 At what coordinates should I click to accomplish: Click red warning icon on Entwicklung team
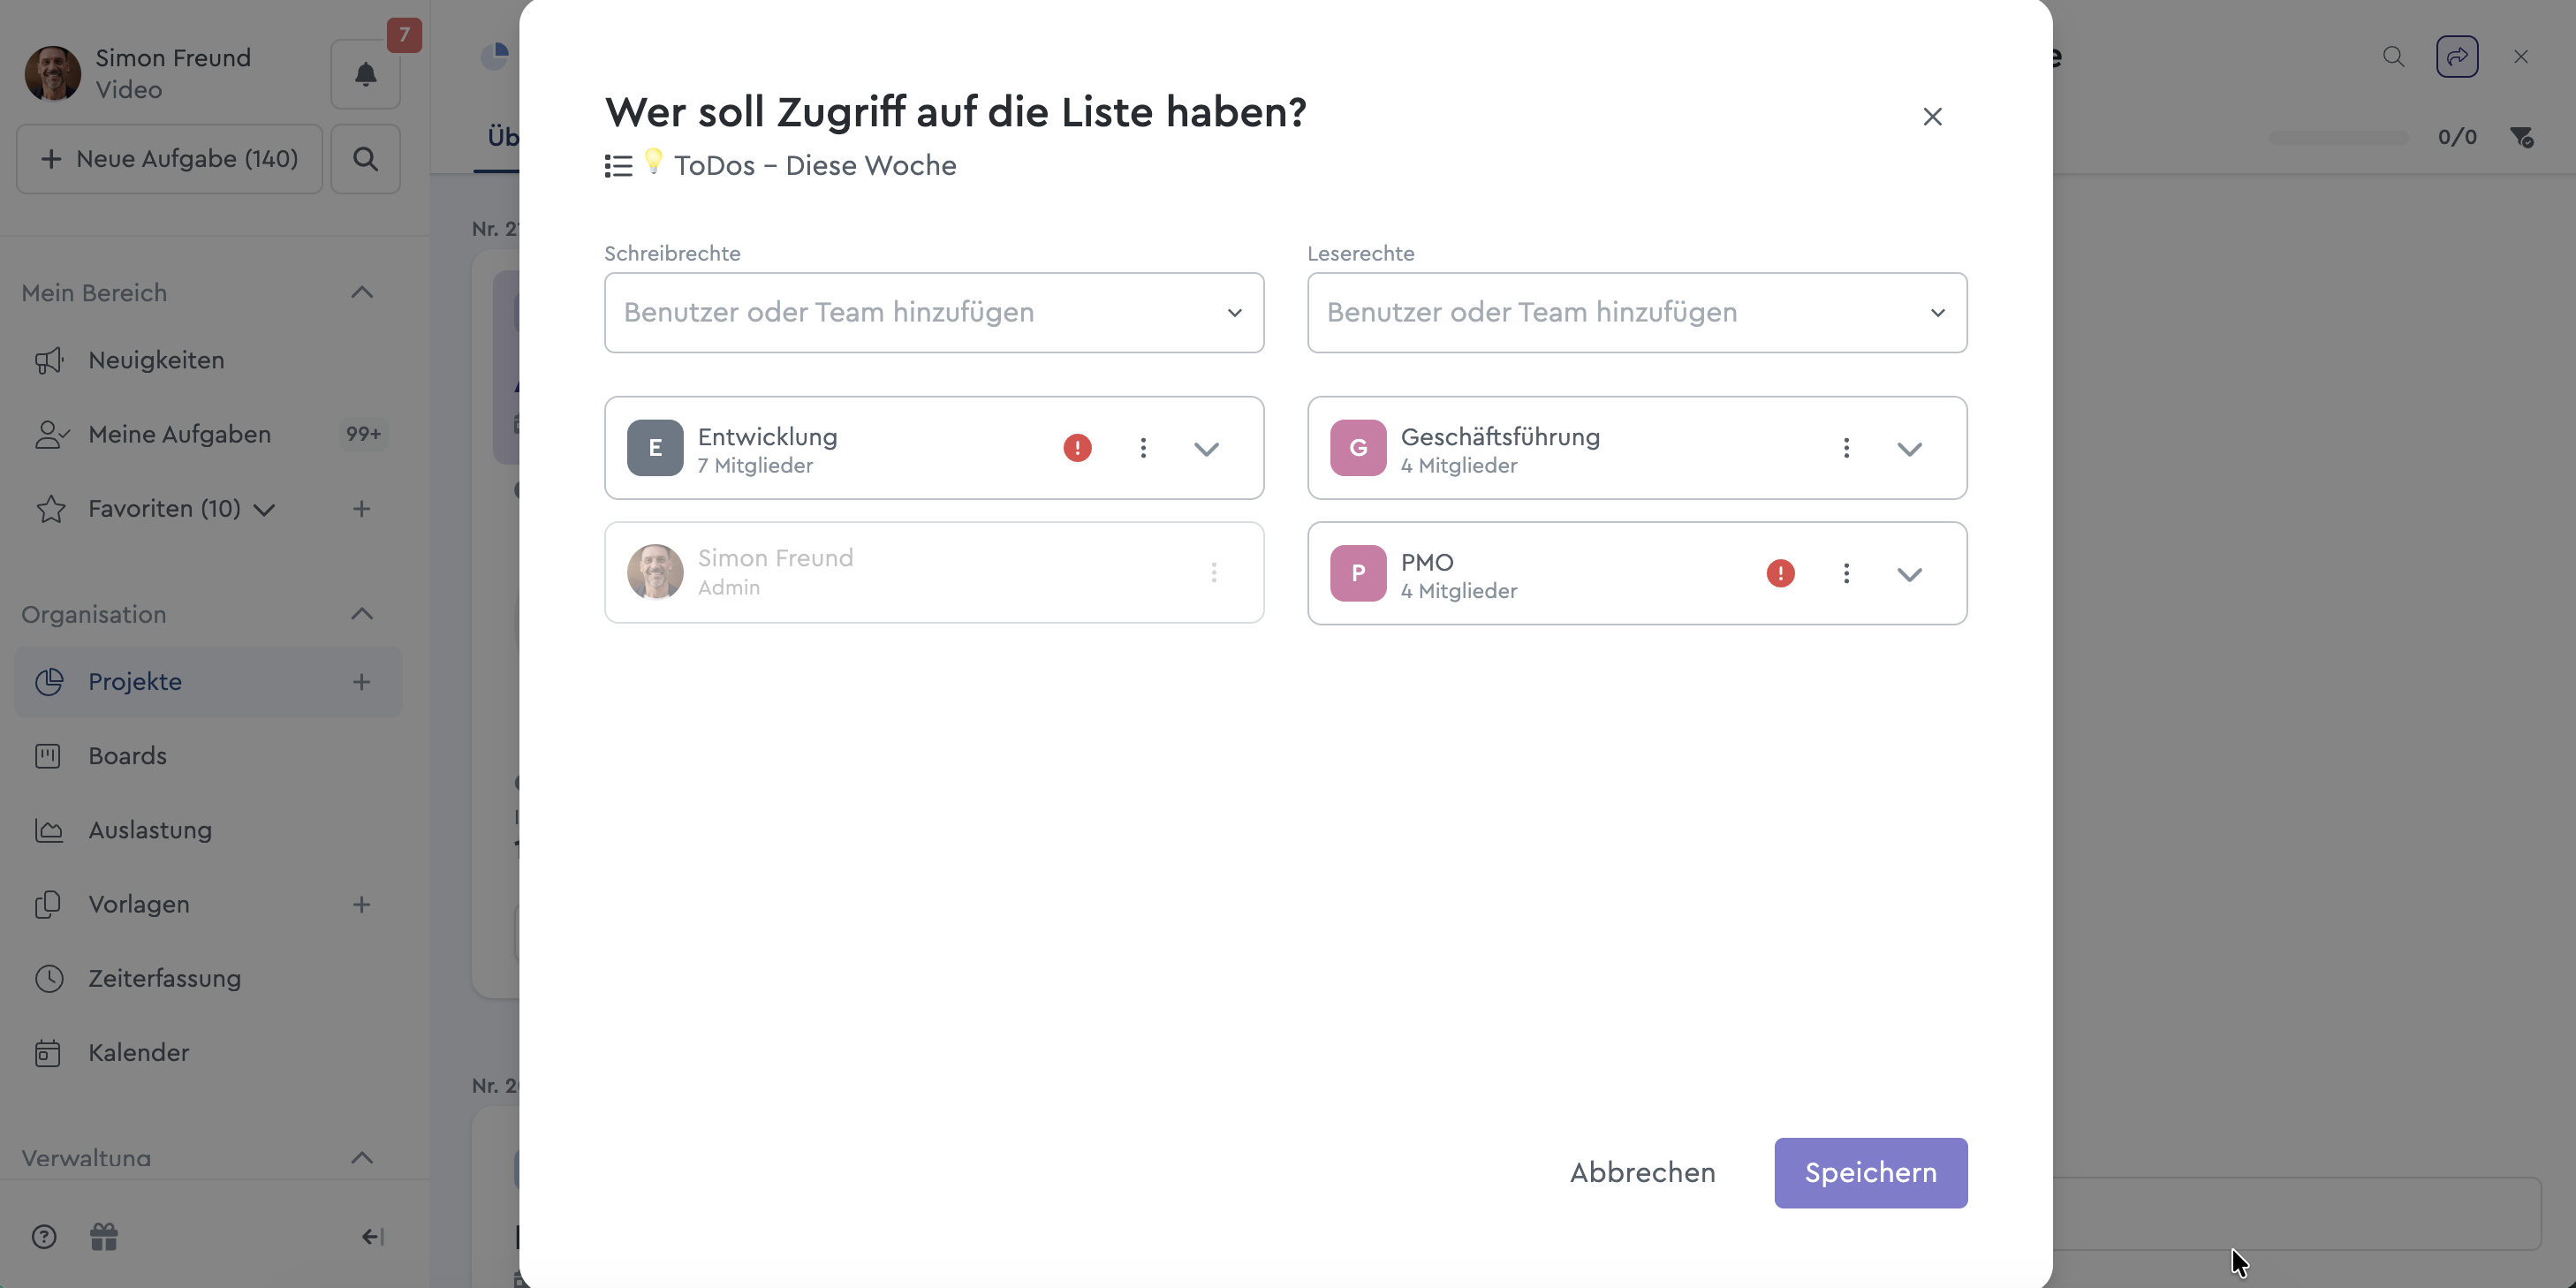coord(1077,448)
